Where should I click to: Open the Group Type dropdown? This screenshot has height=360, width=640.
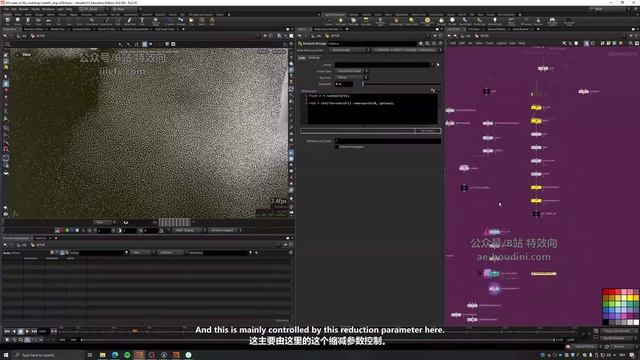pyautogui.click(x=352, y=71)
